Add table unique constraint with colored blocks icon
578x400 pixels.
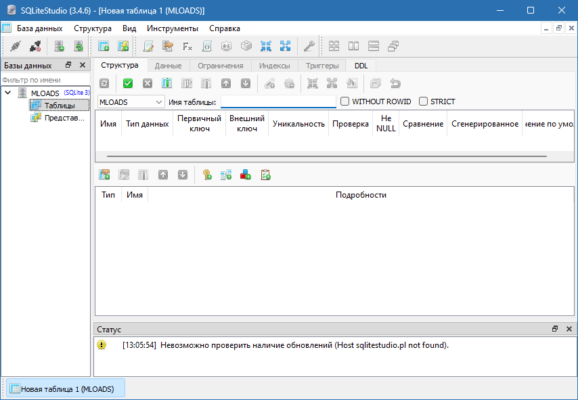[x=246, y=175]
